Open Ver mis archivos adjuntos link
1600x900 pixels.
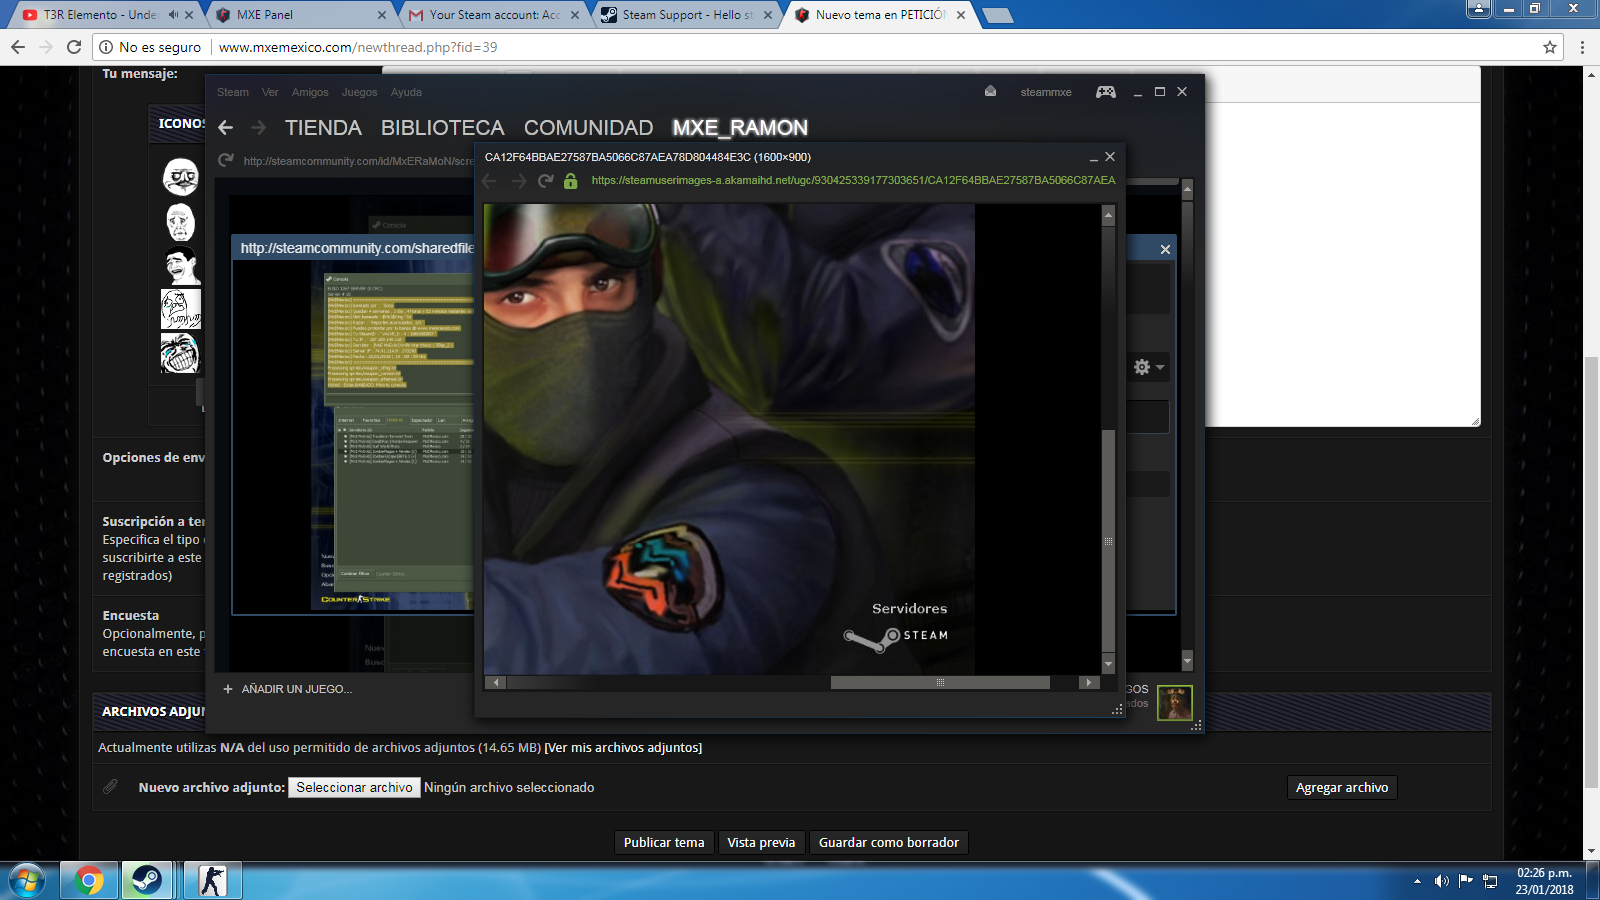click(623, 748)
